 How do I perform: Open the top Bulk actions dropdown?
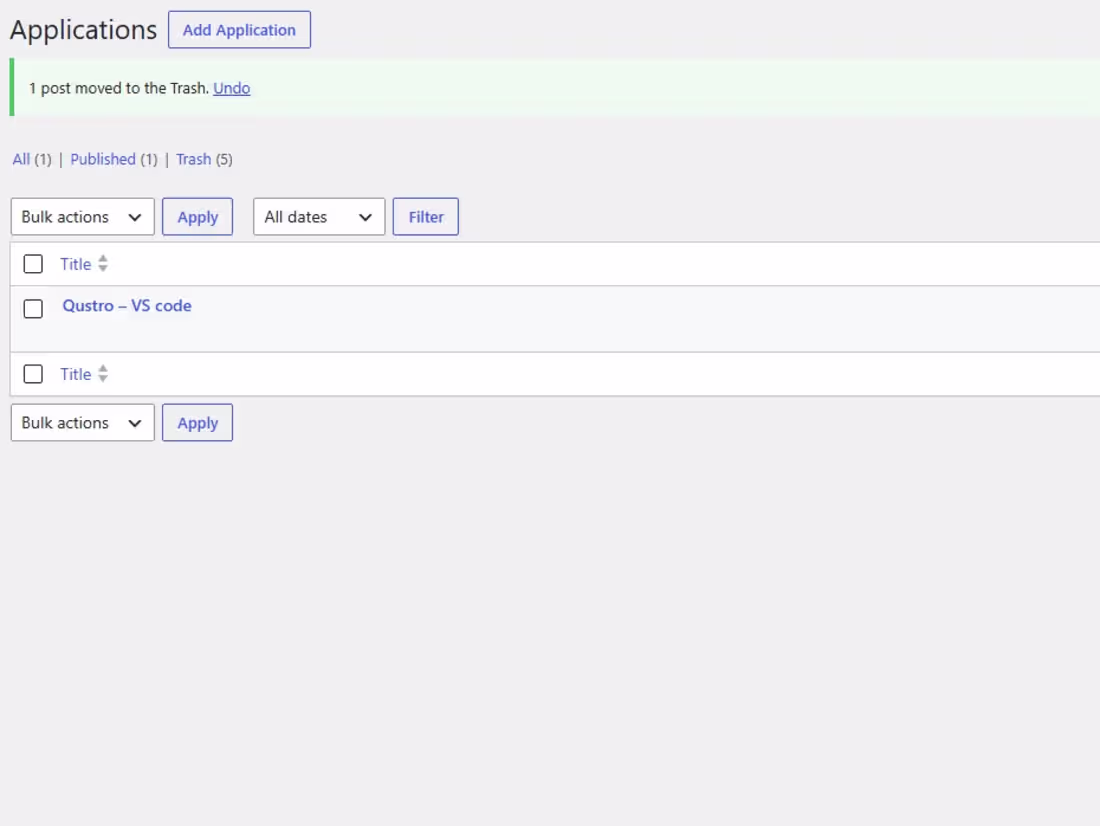coord(83,217)
